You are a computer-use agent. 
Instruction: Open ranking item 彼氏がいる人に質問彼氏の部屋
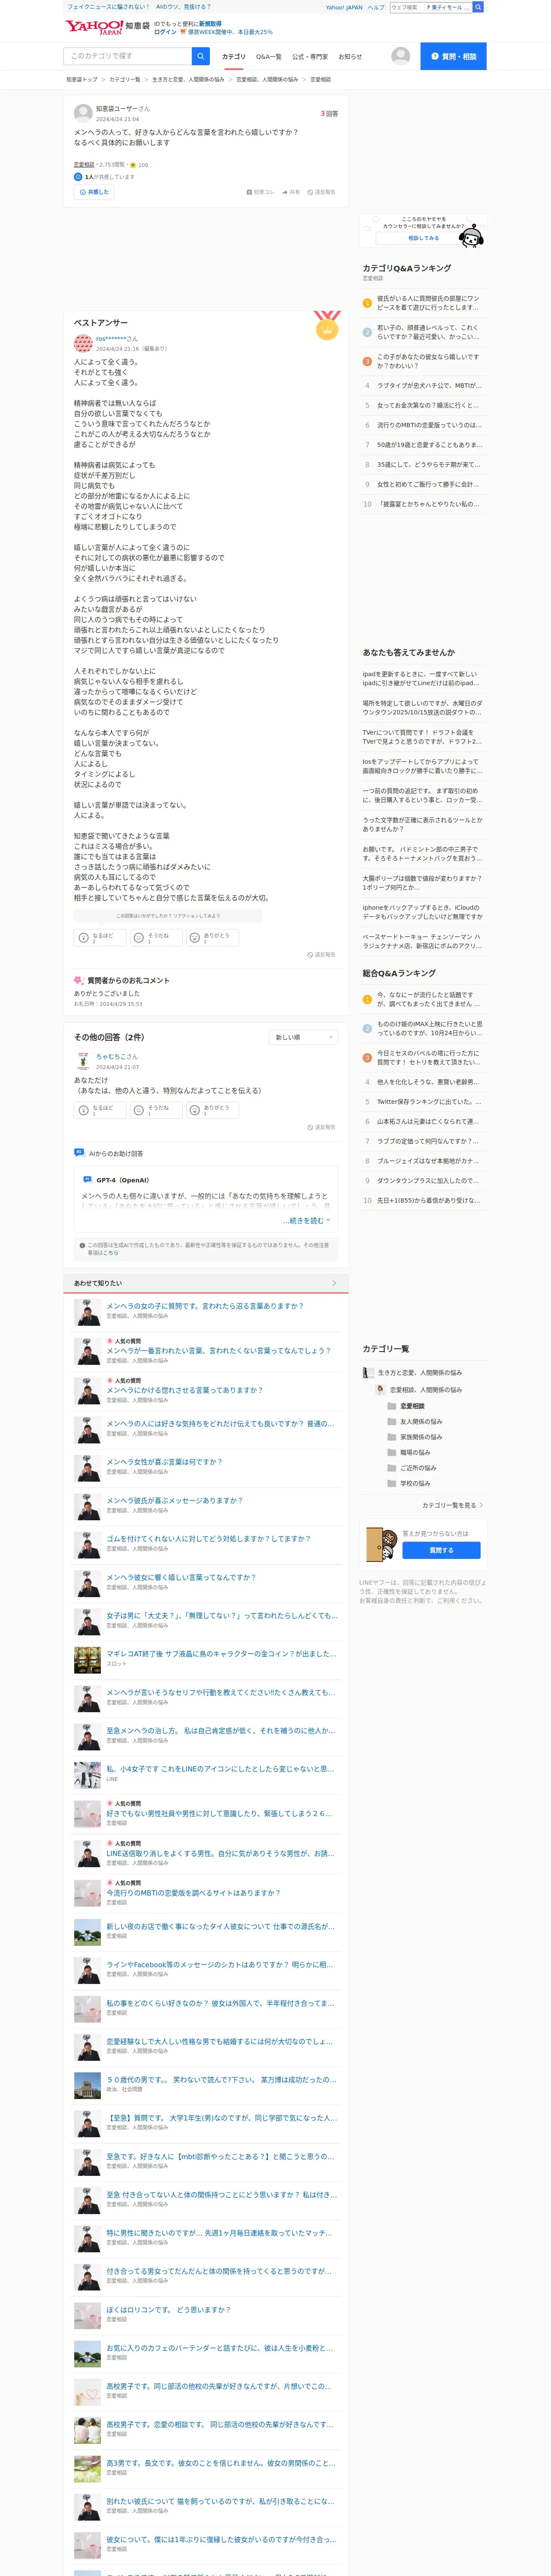pos(428,303)
